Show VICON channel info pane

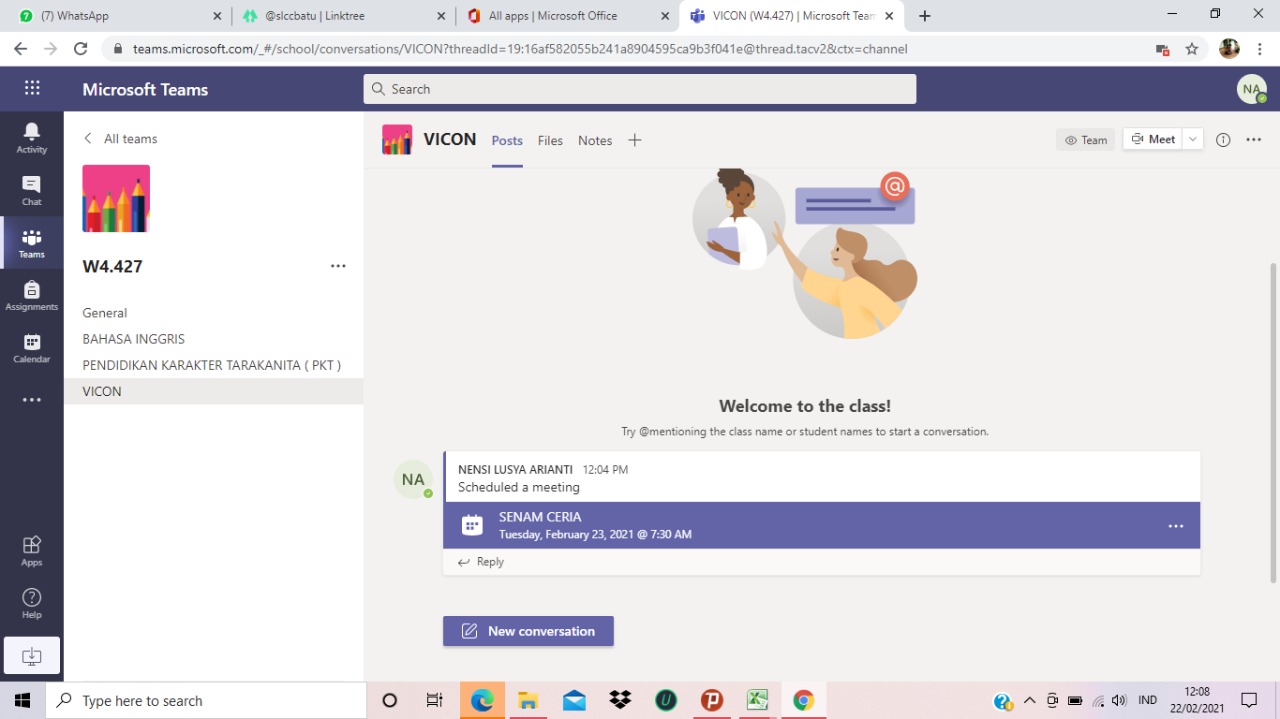(1223, 140)
